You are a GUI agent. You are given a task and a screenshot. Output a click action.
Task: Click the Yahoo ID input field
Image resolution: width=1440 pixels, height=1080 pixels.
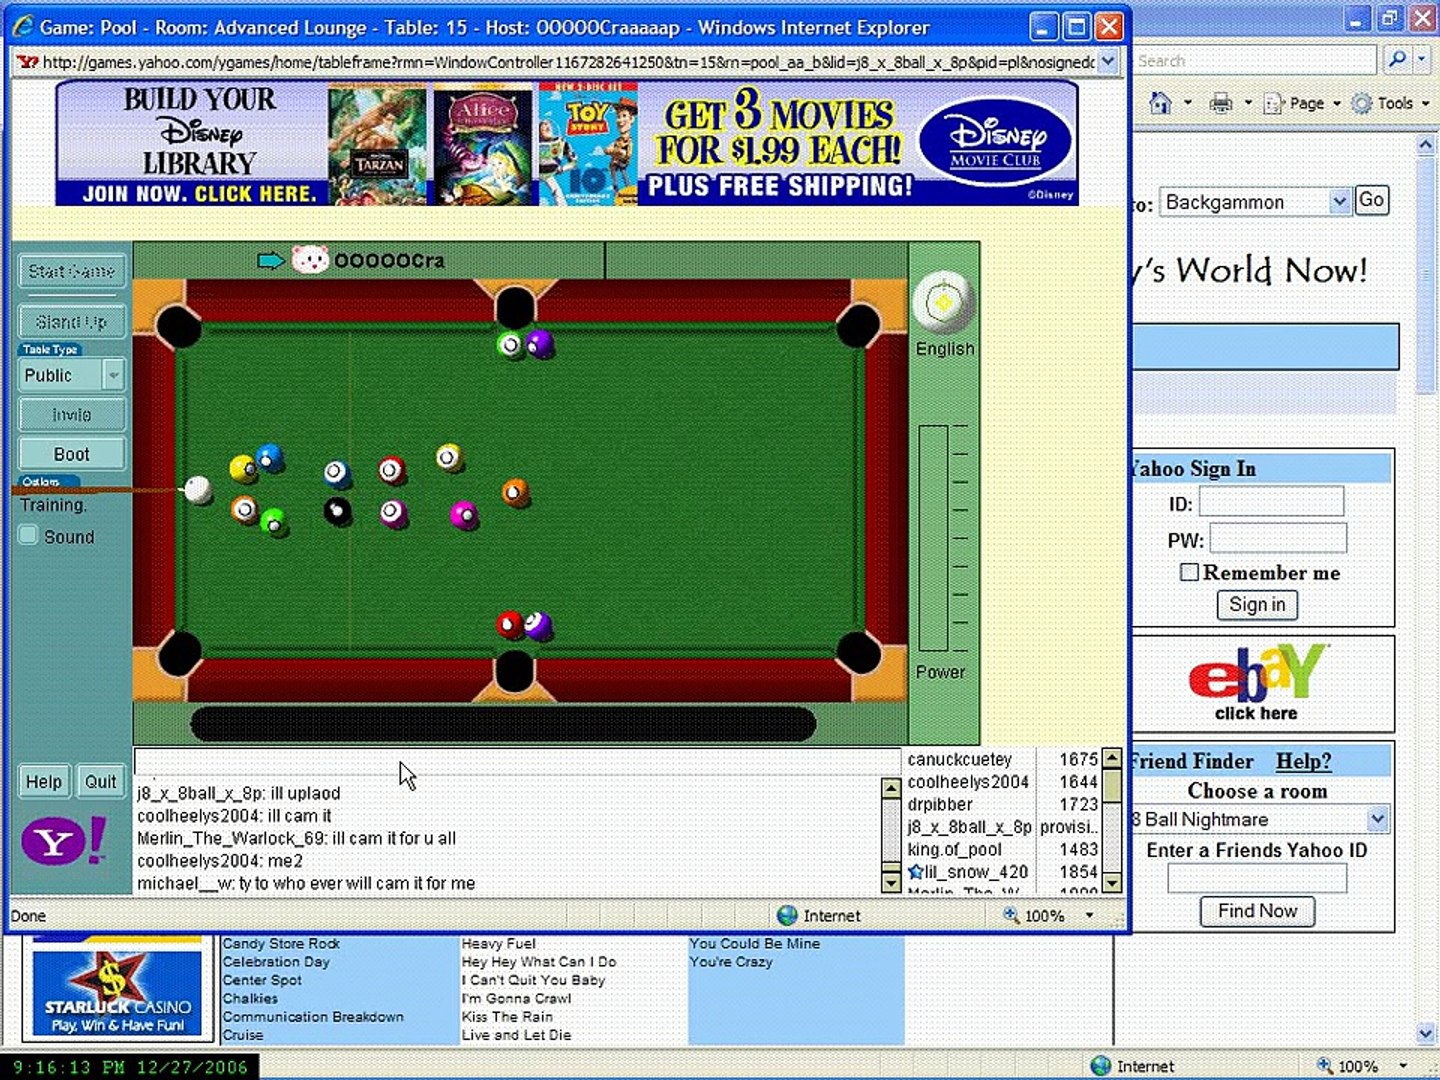1271,501
